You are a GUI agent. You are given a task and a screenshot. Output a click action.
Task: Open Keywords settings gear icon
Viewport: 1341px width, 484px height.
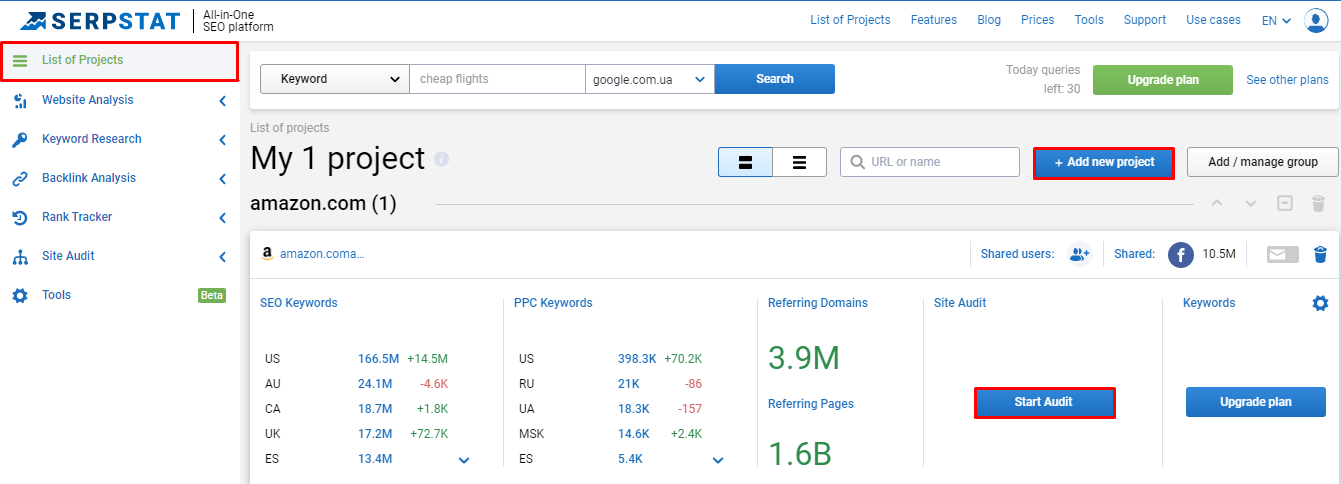(1320, 303)
